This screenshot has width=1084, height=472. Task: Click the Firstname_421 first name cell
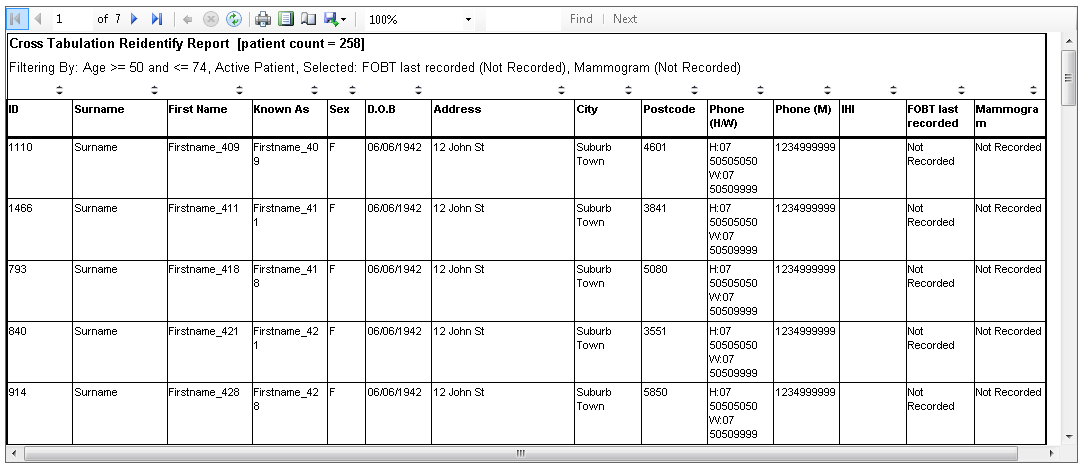(209, 352)
